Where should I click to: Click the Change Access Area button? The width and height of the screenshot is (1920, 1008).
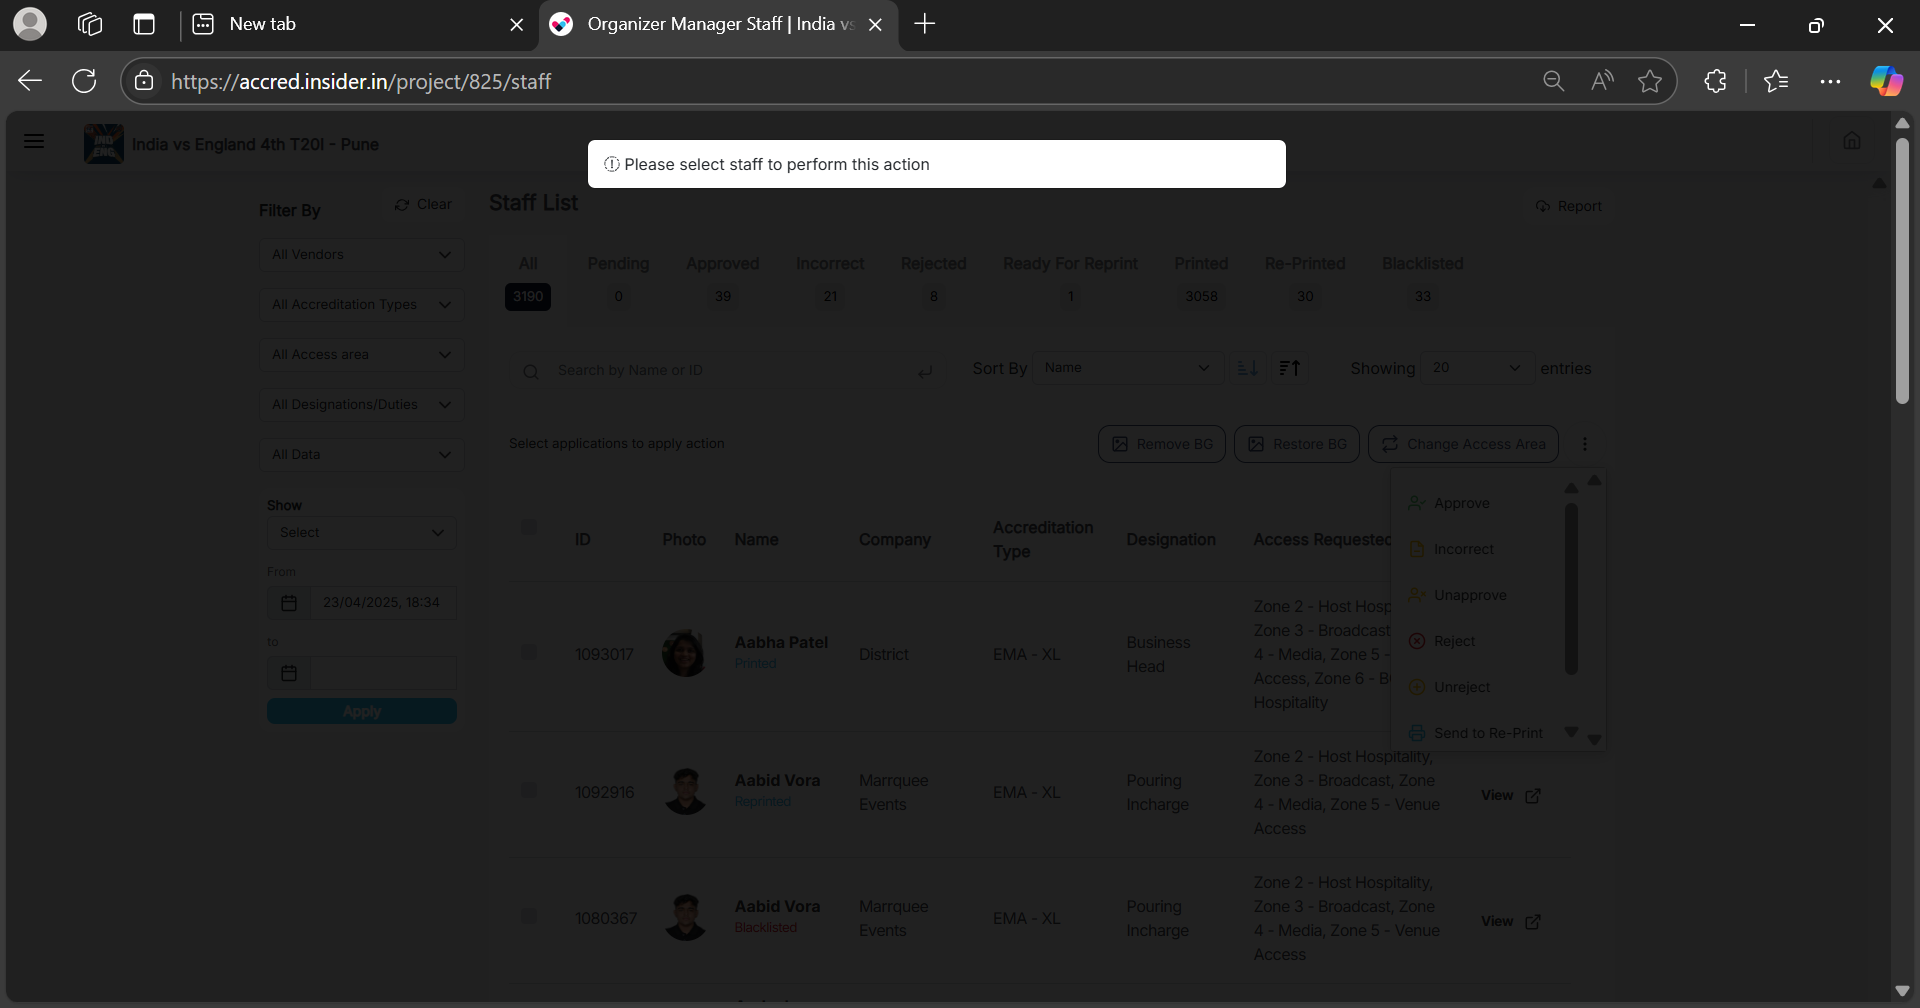click(1463, 444)
